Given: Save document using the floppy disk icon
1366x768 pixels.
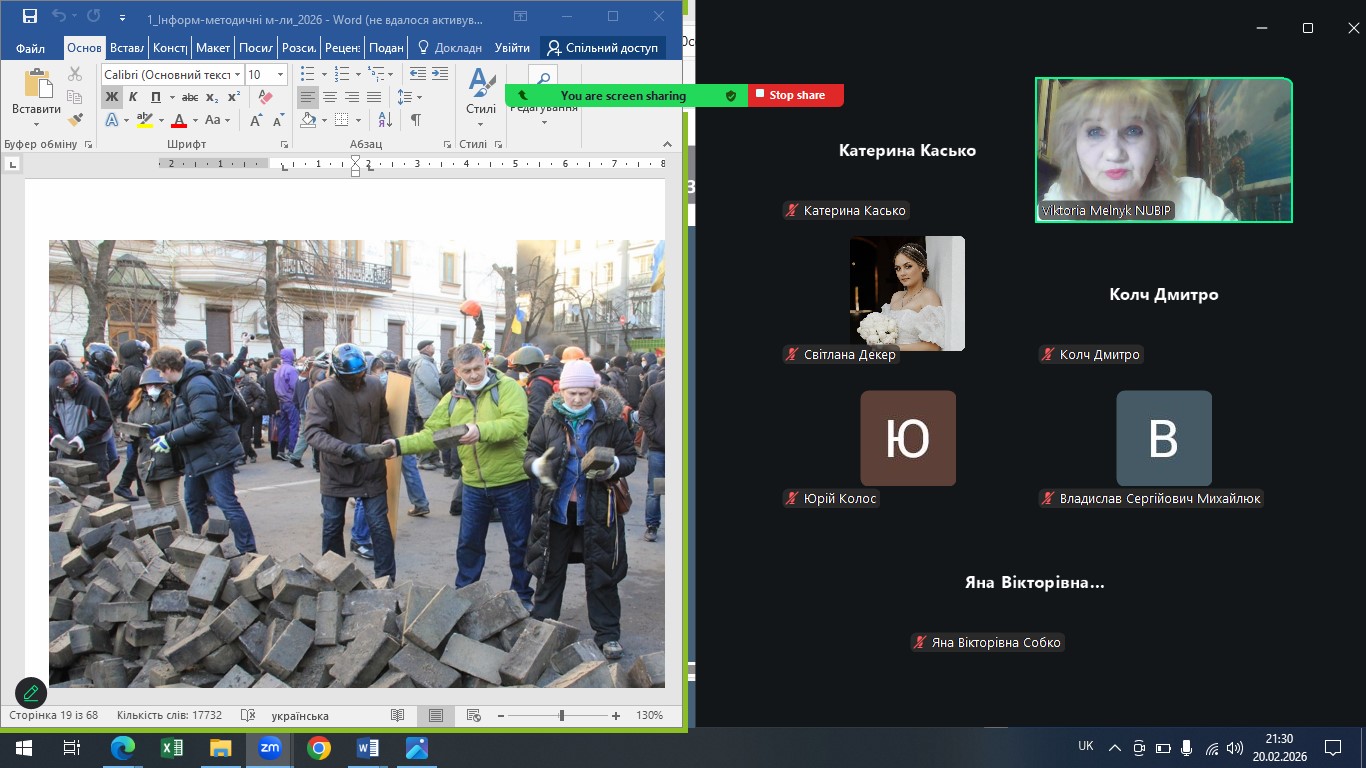Looking at the screenshot, I should coord(29,17).
